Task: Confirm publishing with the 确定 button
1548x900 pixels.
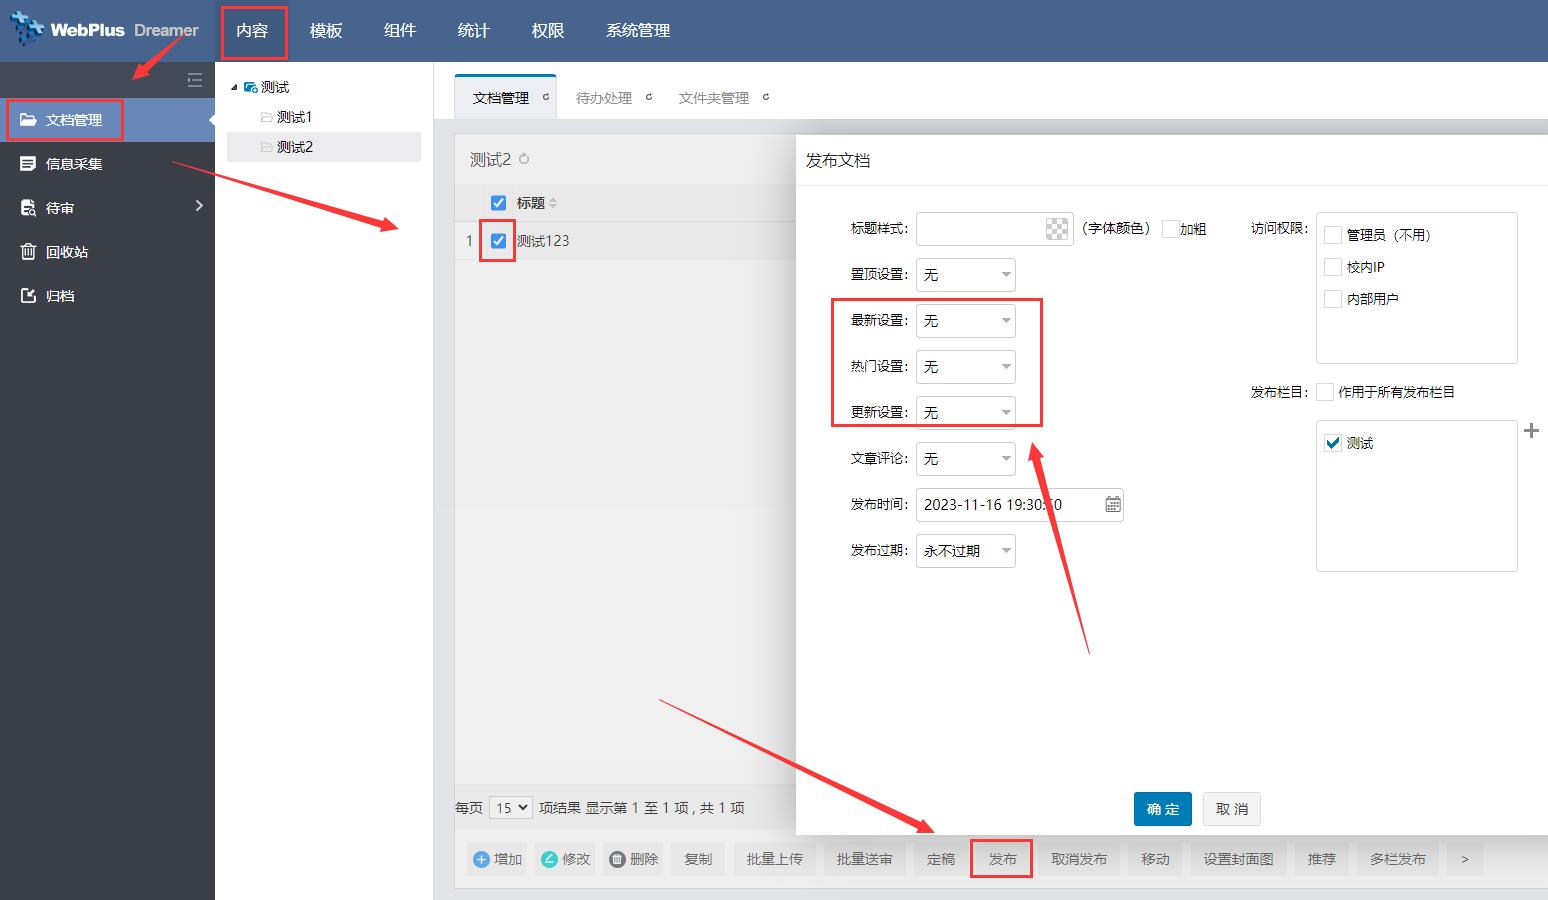Action: point(1163,809)
